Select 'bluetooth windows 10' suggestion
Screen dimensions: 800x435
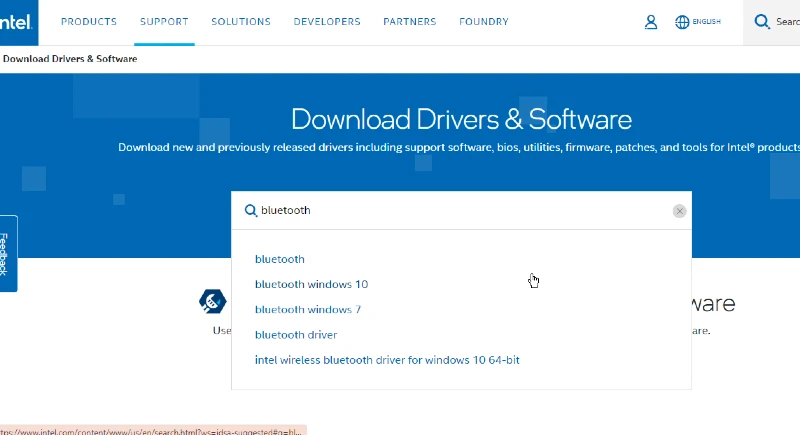coord(311,284)
